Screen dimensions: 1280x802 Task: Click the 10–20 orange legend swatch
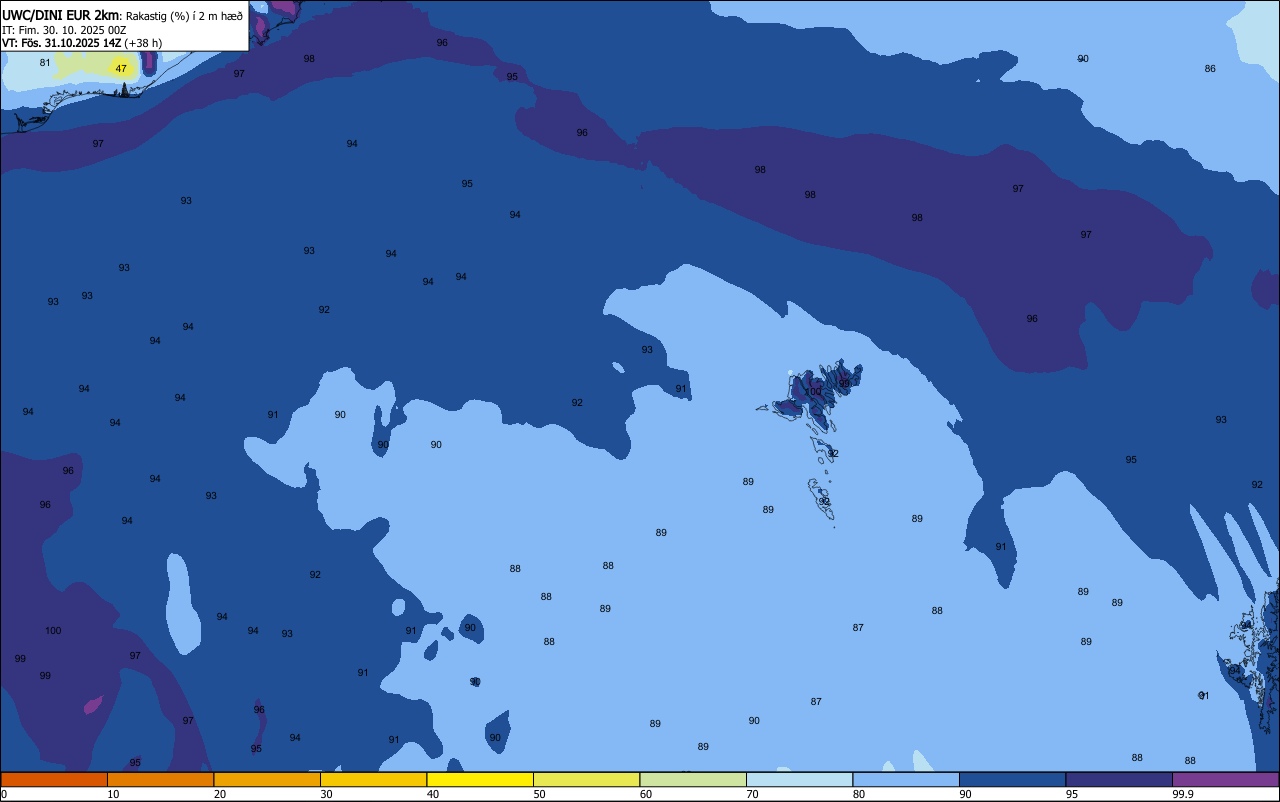click(x=160, y=779)
